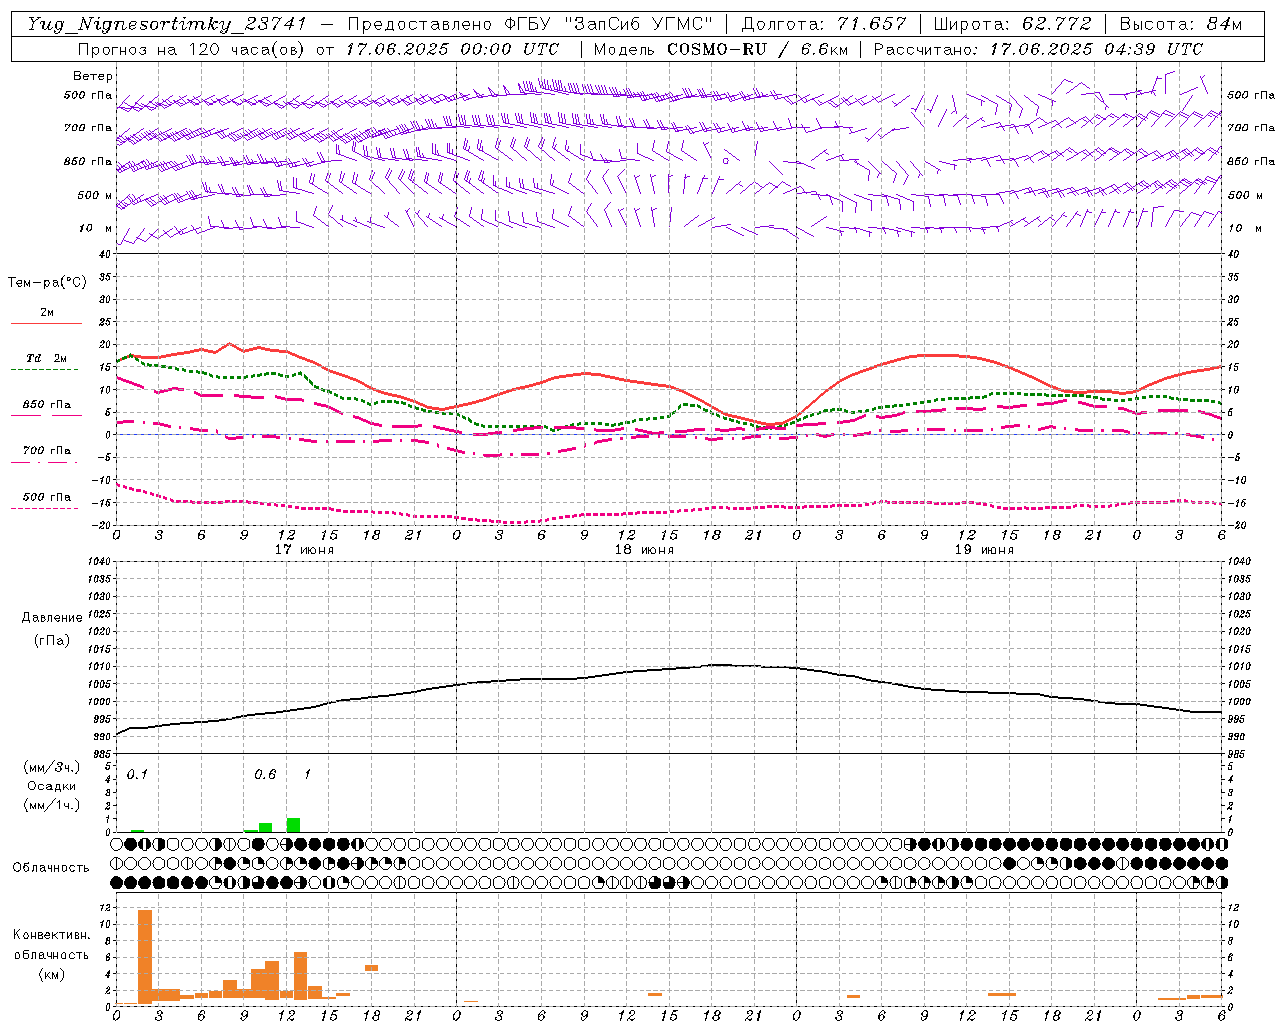Click the Тем-ра(°C) axis title

pyautogui.click(x=47, y=283)
